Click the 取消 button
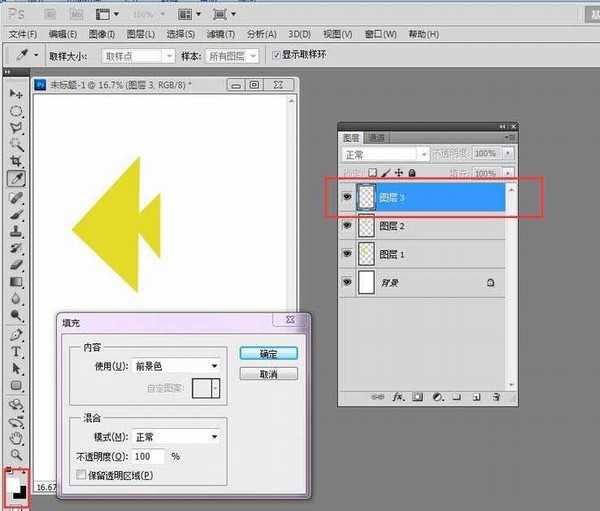Screen dimensions: 600x511 point(267,374)
